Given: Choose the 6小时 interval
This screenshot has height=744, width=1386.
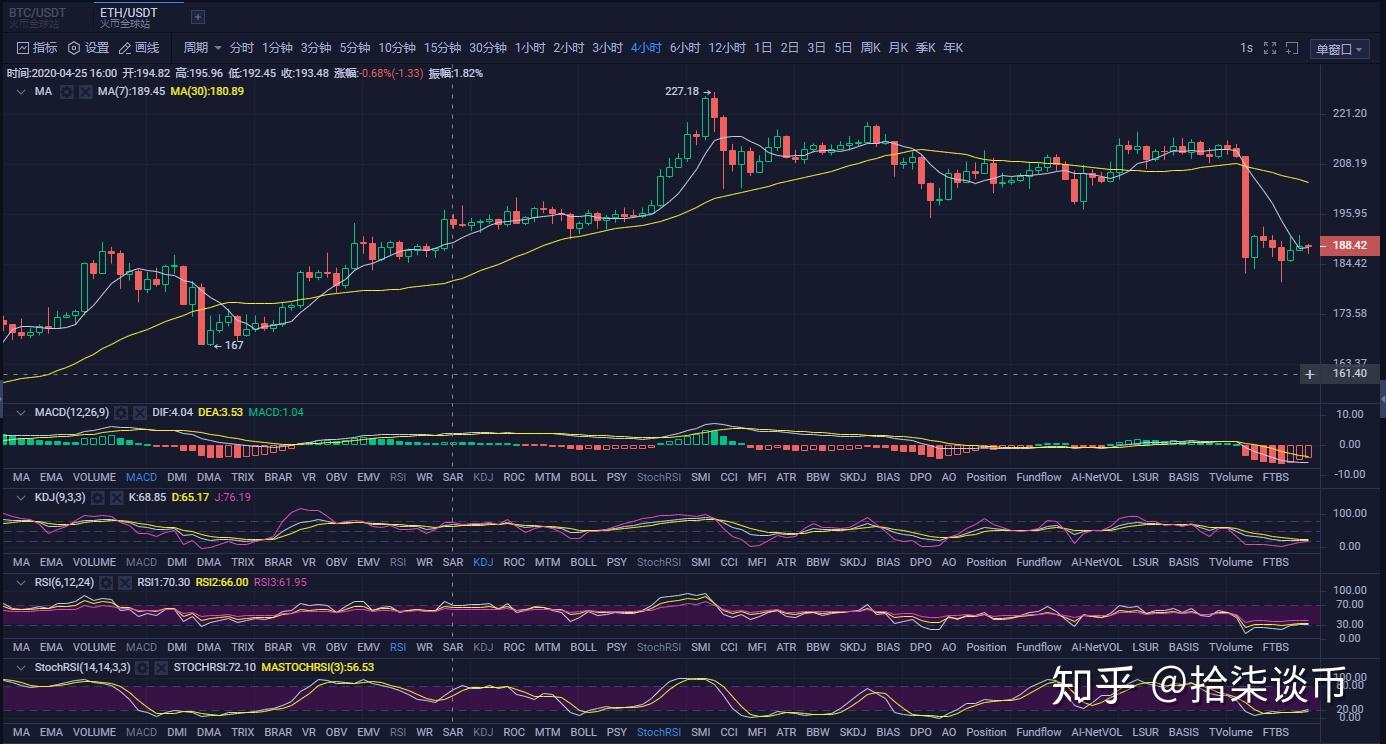Looking at the screenshot, I should (x=685, y=48).
